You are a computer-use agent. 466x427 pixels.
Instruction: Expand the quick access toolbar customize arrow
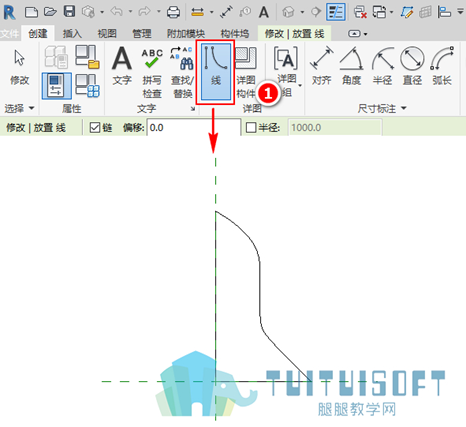click(x=460, y=12)
